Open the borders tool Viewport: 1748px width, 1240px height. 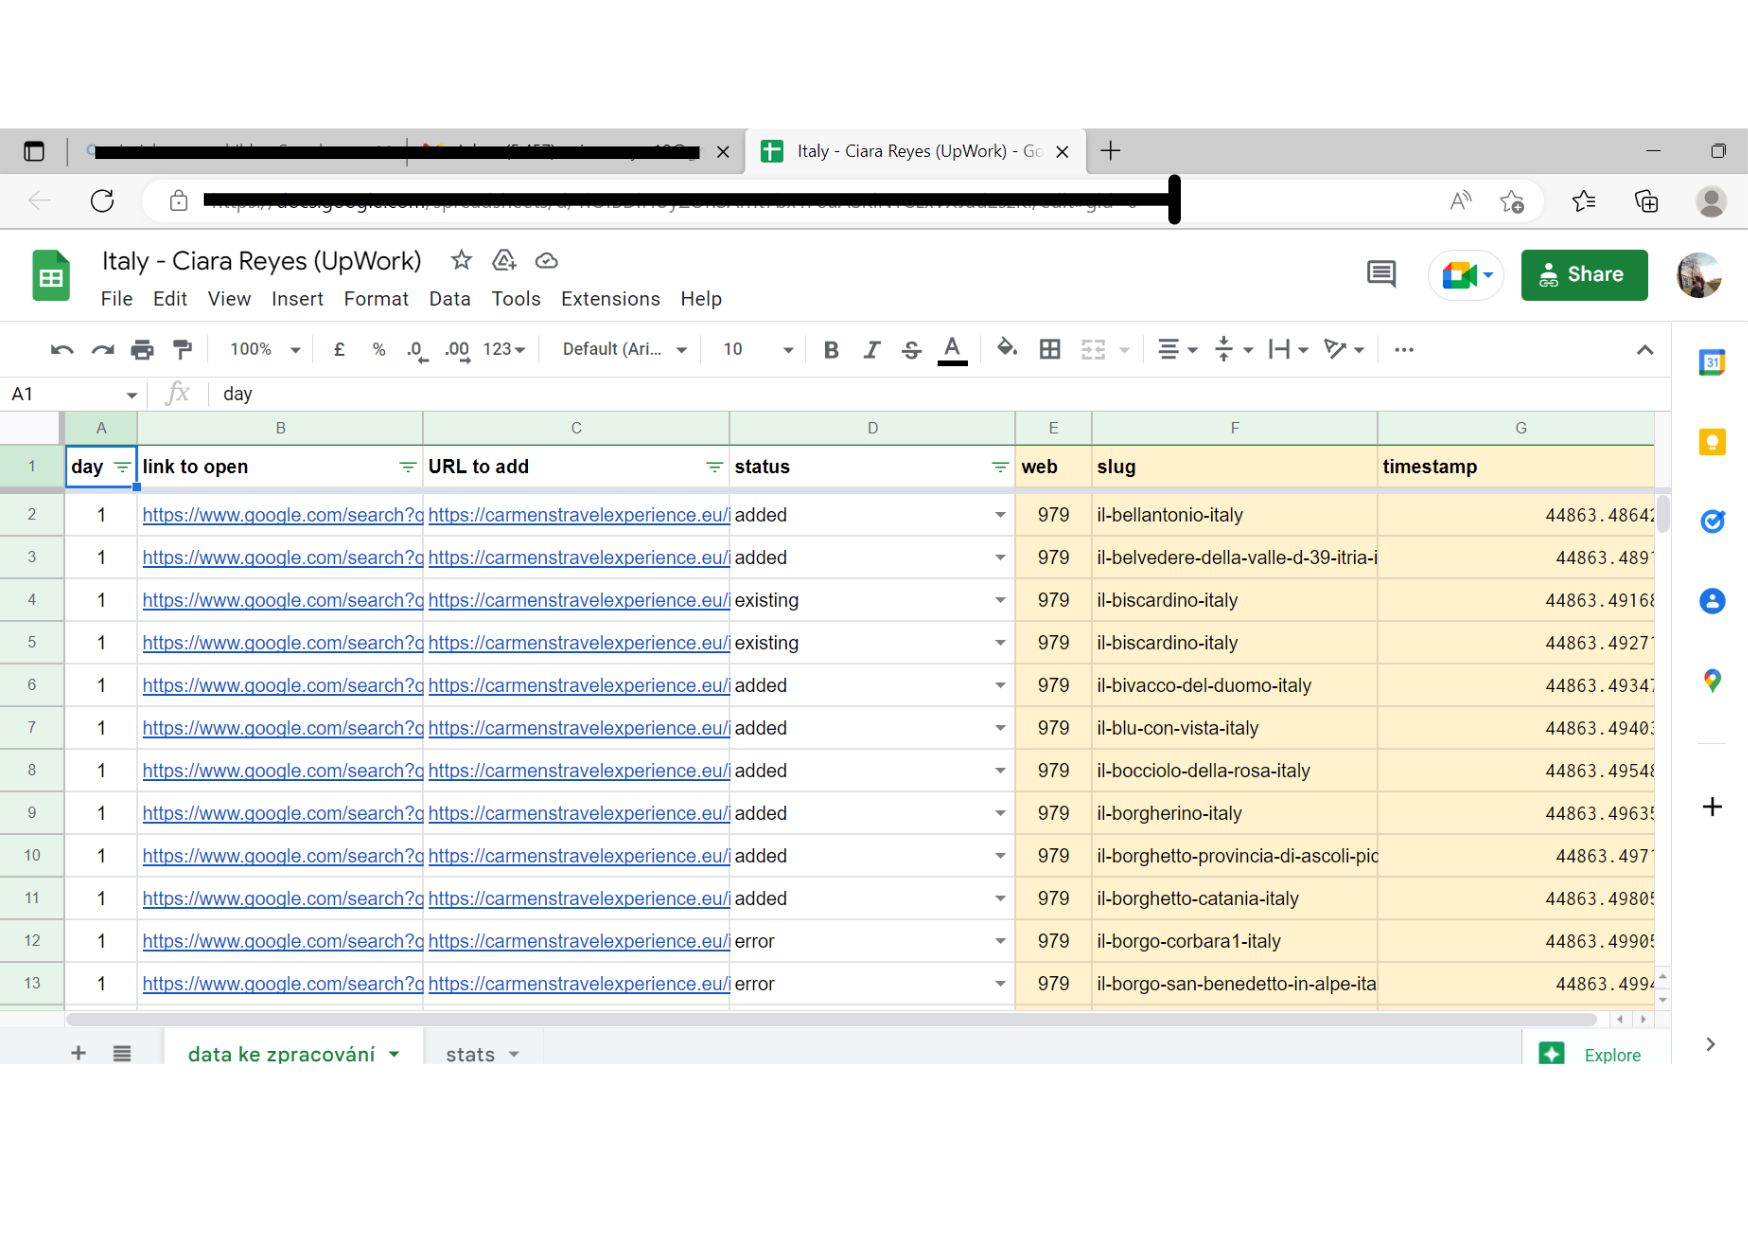click(x=1050, y=349)
